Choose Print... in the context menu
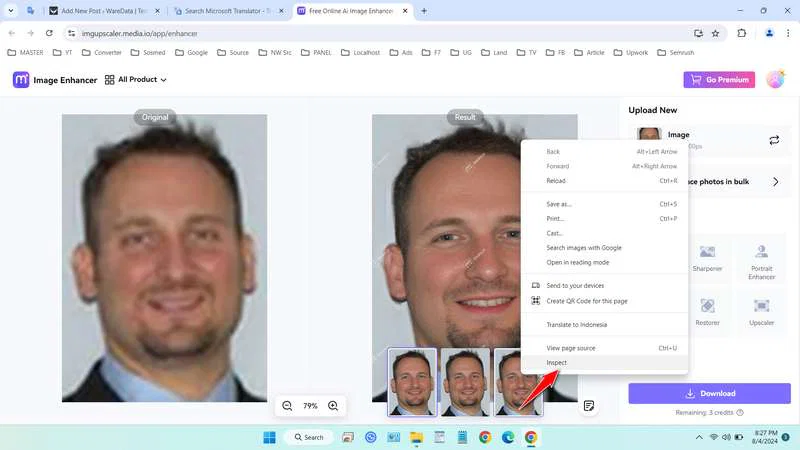Screen dimensions: 800x450 [604, 218]
